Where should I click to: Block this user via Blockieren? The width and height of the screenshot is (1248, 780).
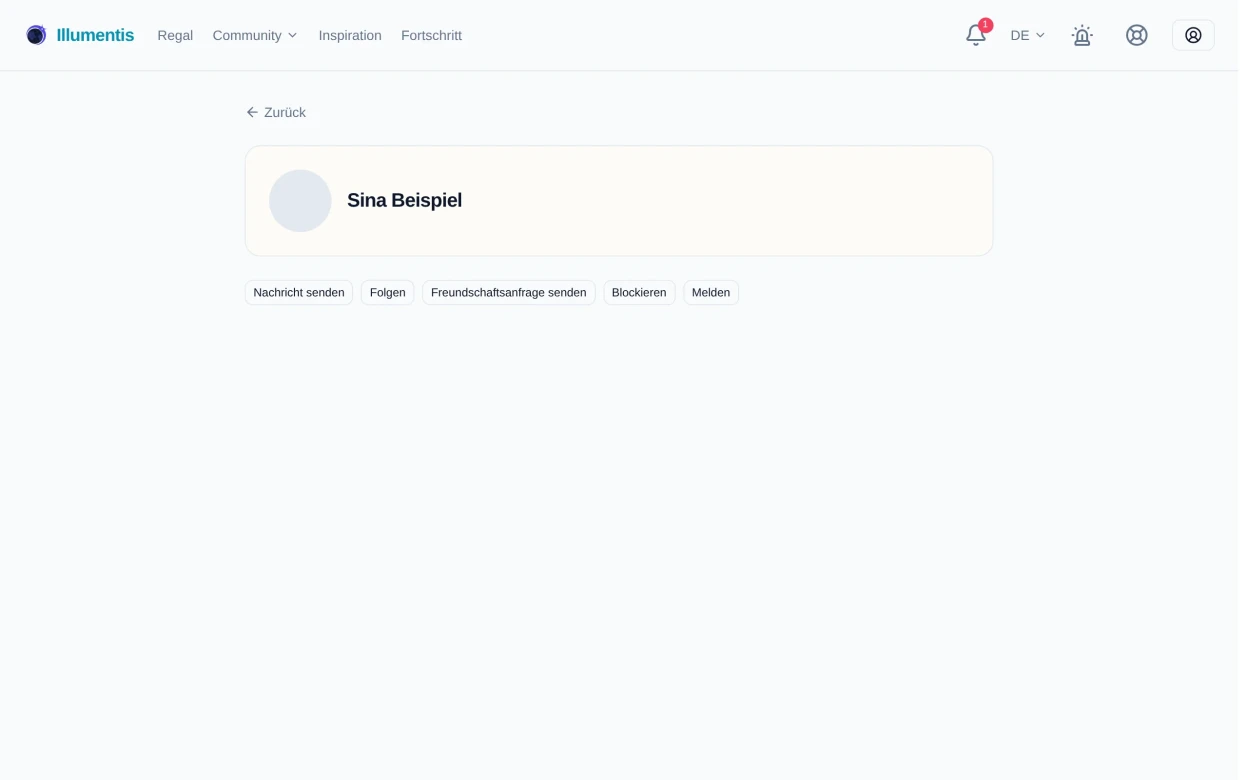click(x=639, y=292)
